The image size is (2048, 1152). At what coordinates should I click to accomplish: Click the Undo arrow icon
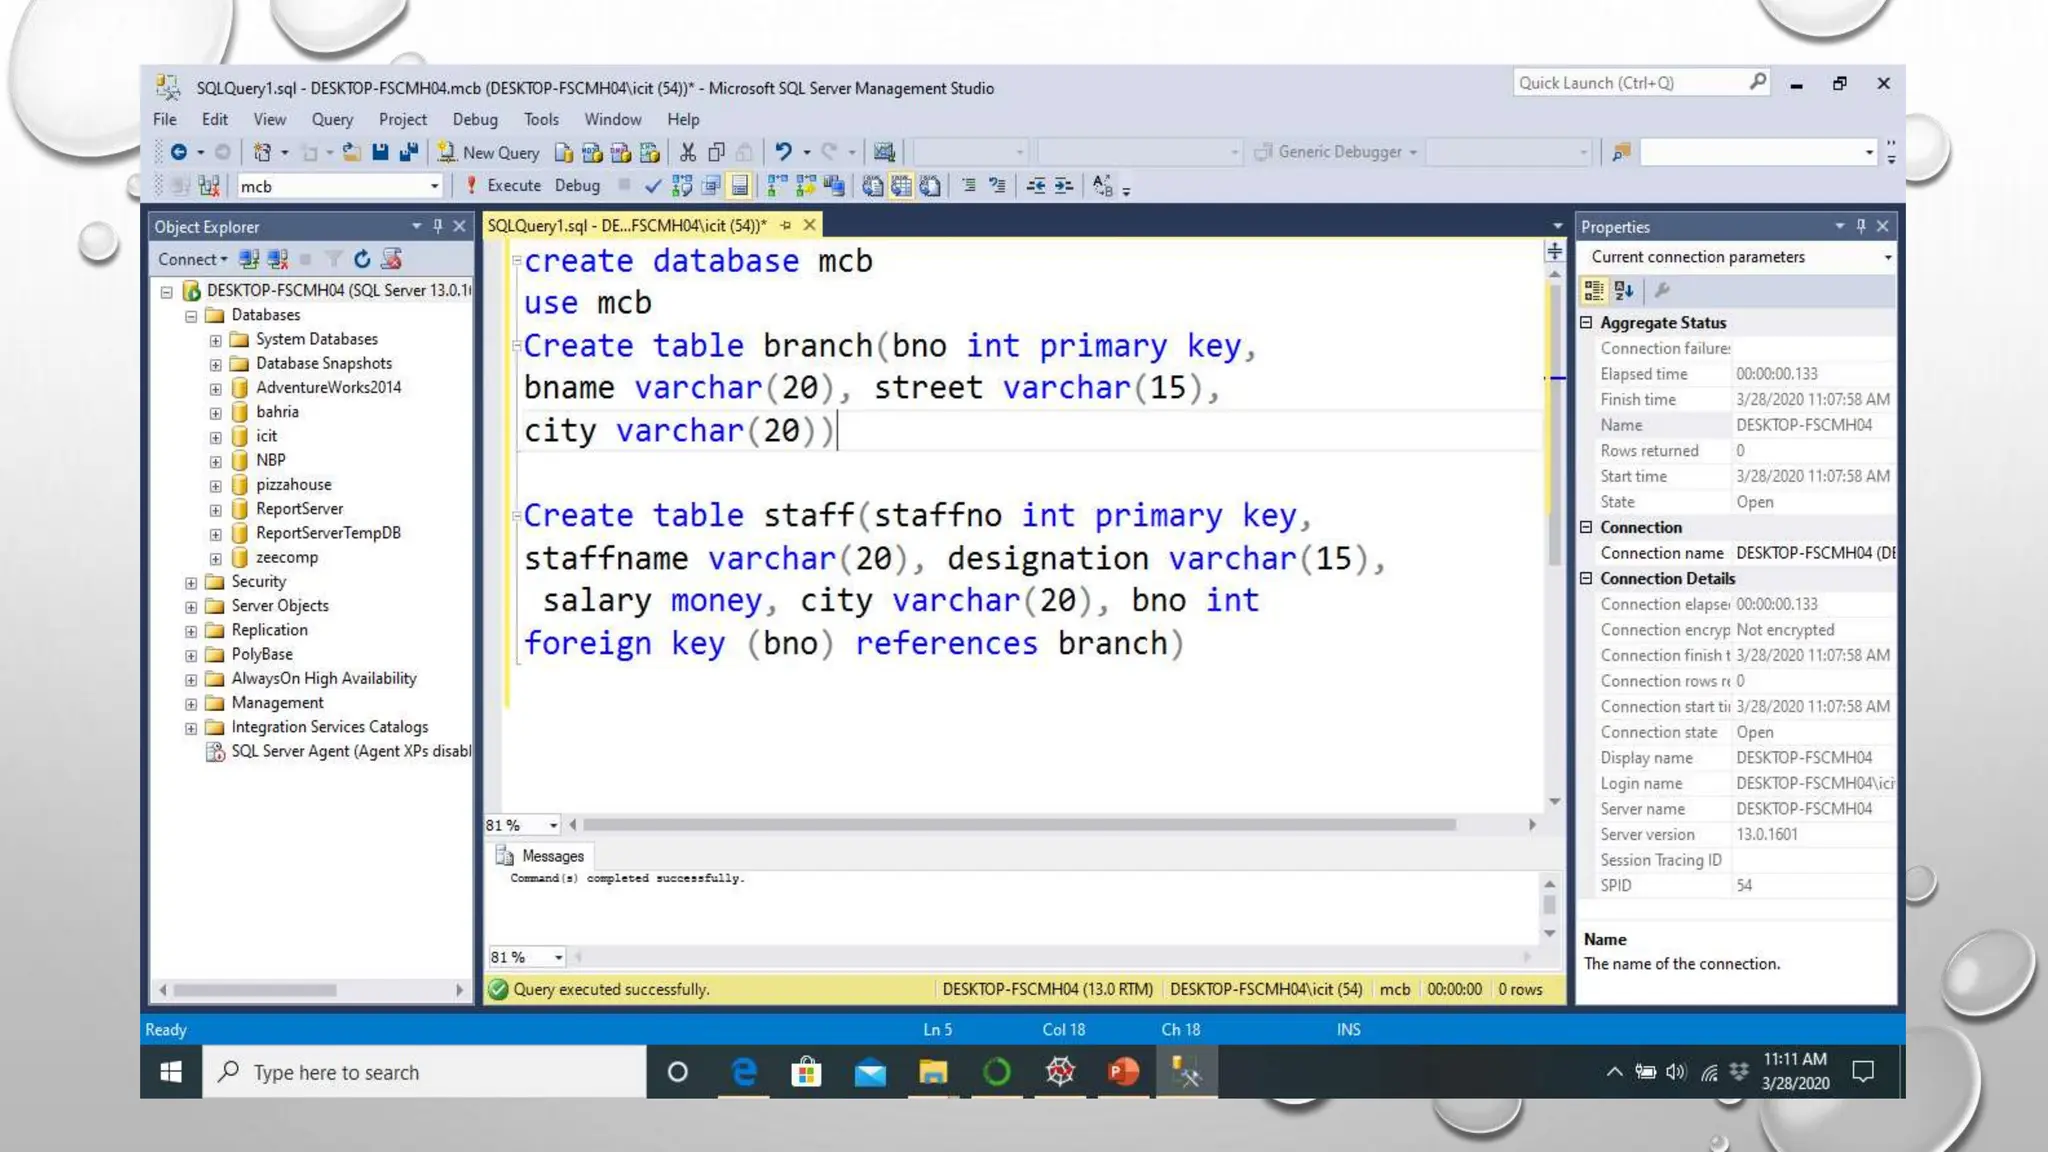tap(783, 152)
